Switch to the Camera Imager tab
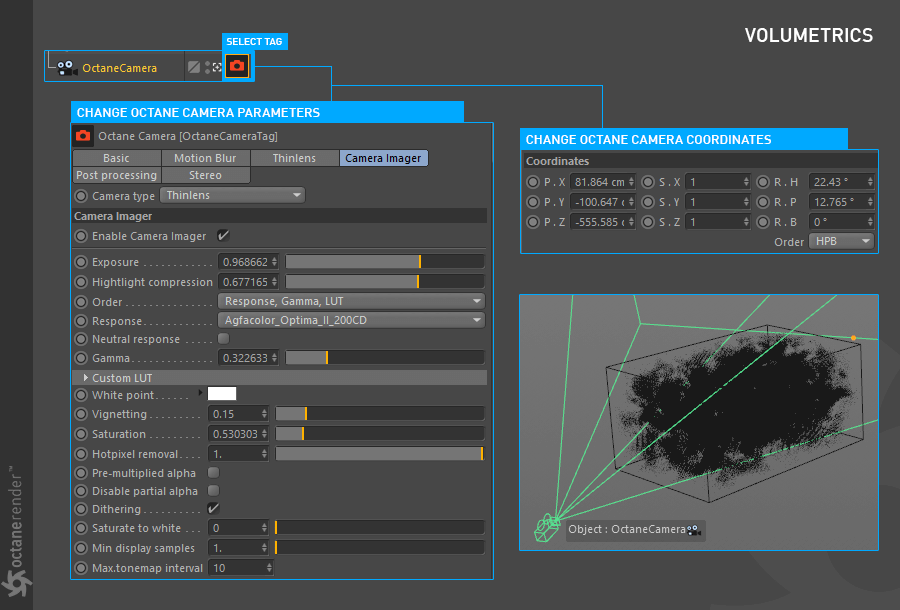The height and width of the screenshot is (610, 900). tap(383, 158)
